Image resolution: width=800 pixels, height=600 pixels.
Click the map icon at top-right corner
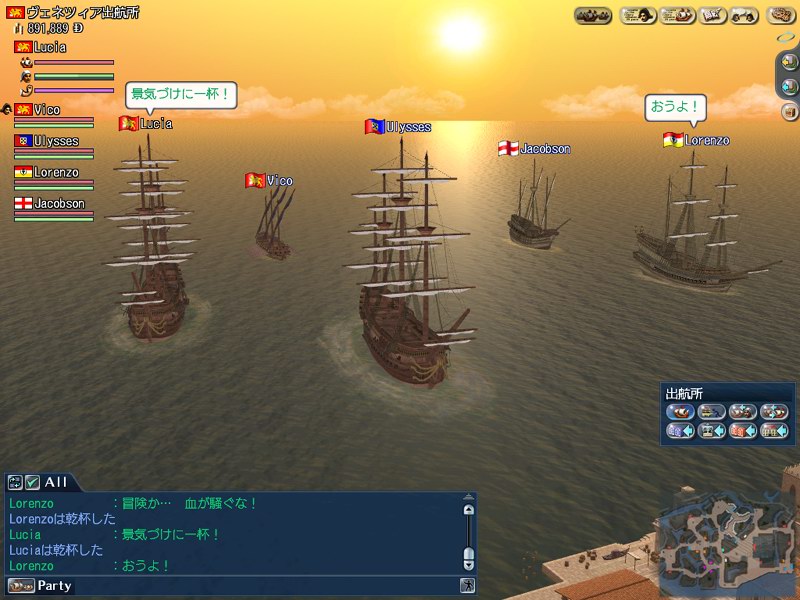[781, 15]
